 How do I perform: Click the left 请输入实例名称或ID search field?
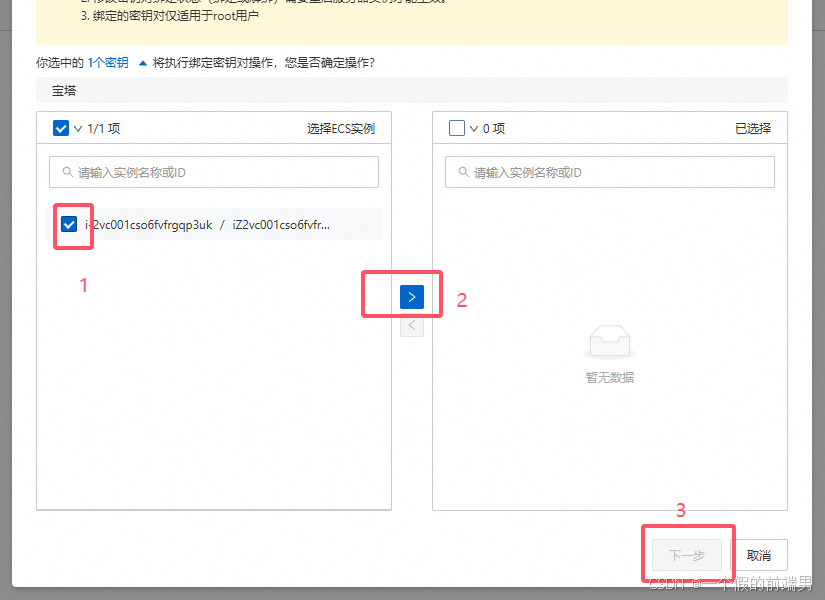213,171
